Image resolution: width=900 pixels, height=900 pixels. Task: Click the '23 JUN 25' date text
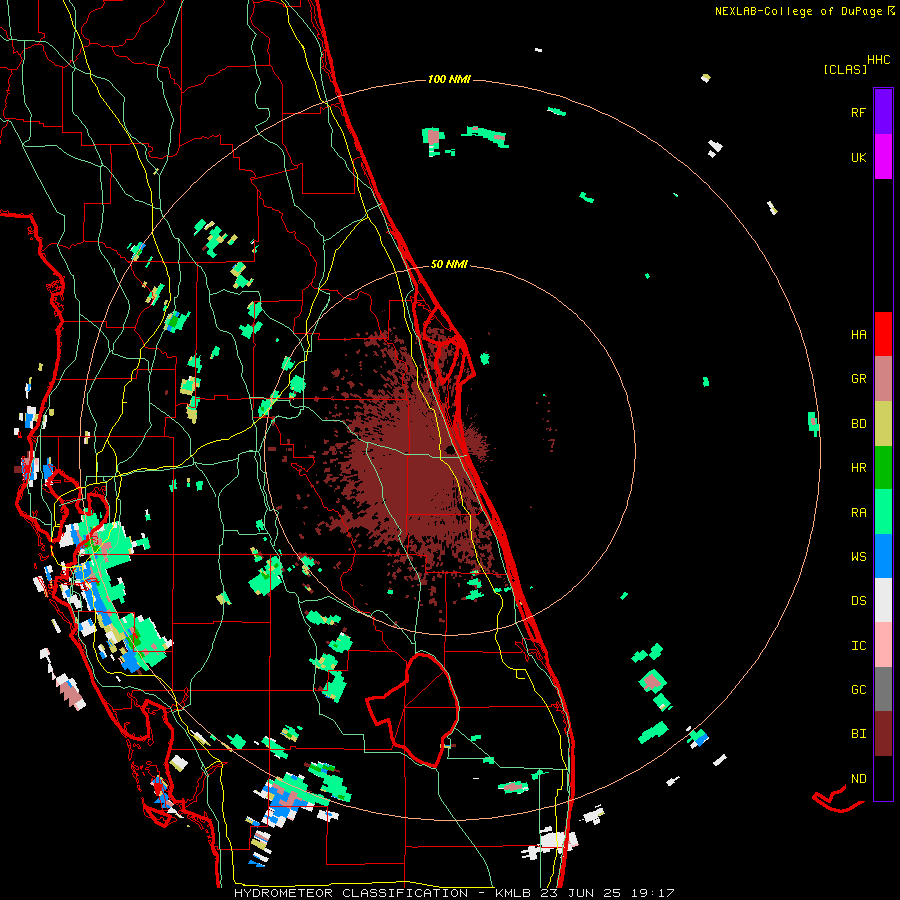581,893
